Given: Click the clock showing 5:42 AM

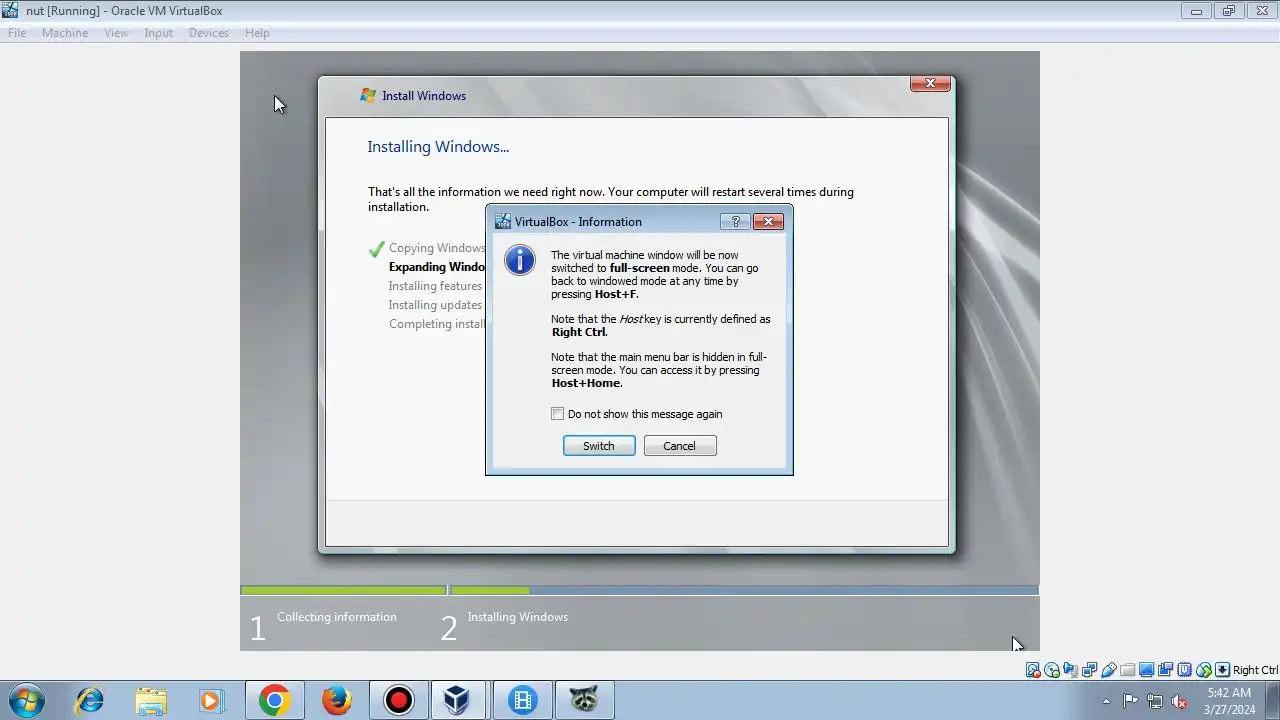Looking at the screenshot, I should click(1229, 700).
